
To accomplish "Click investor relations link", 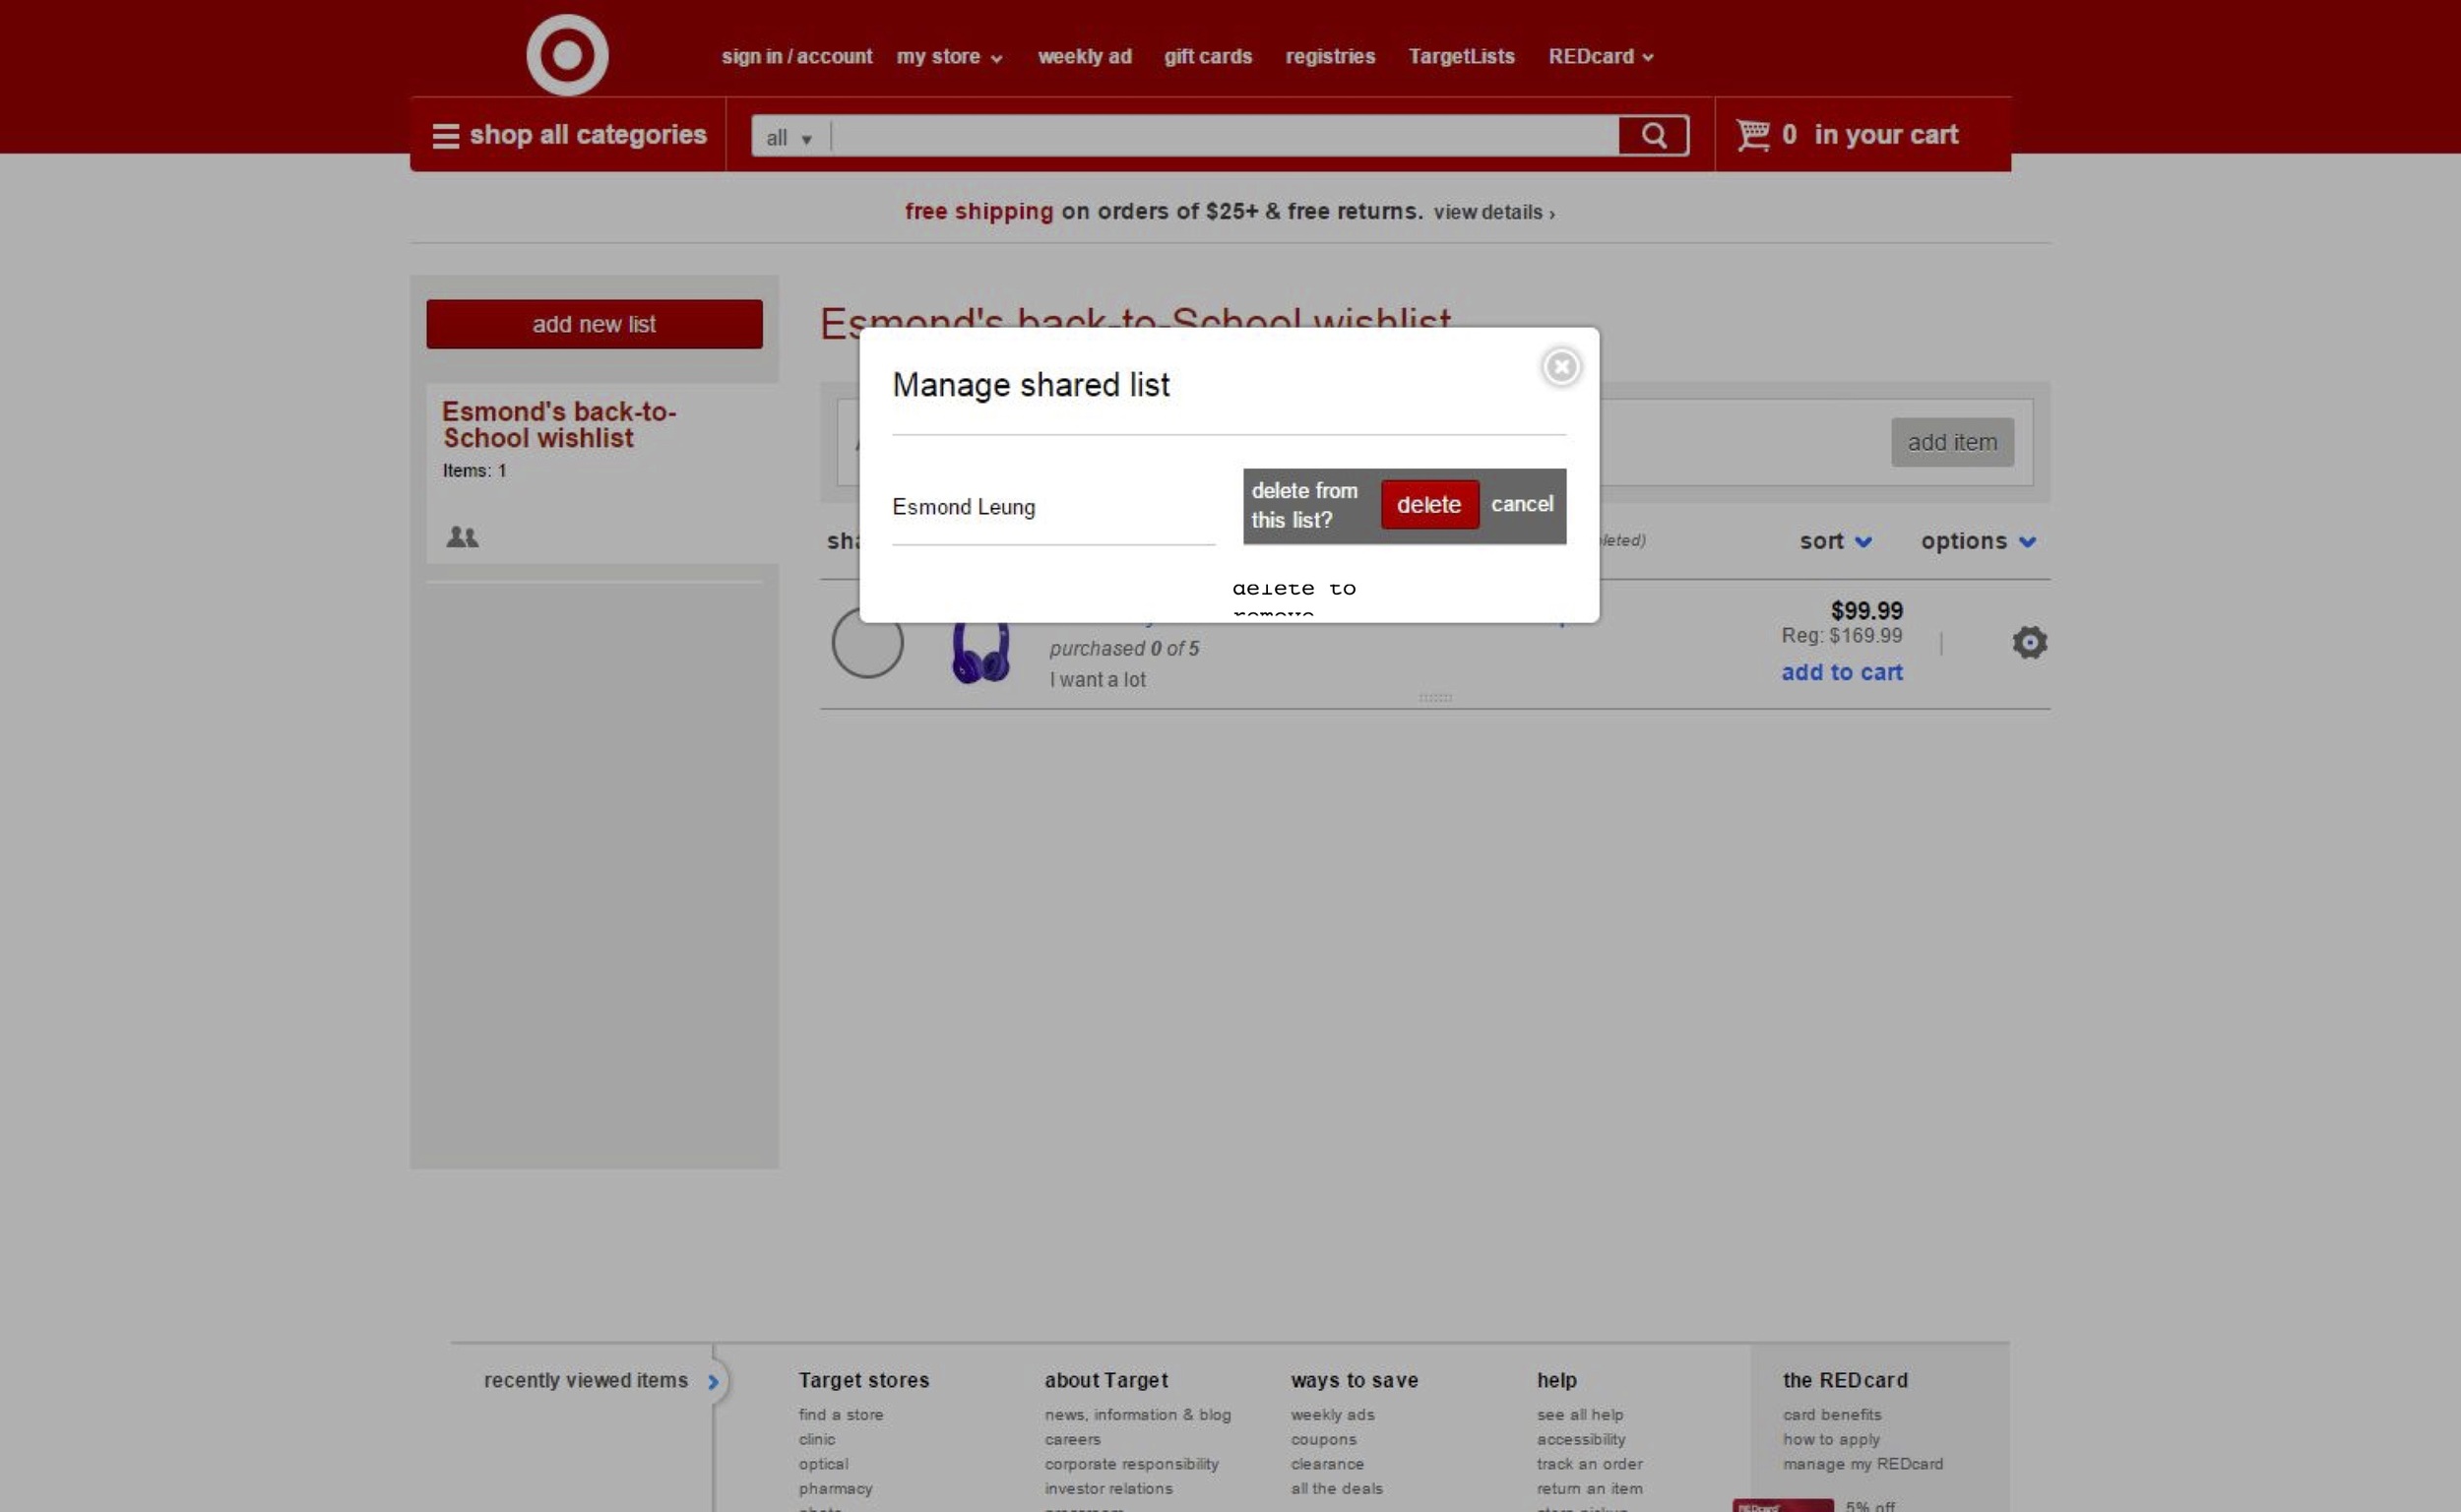I will (x=1108, y=1489).
